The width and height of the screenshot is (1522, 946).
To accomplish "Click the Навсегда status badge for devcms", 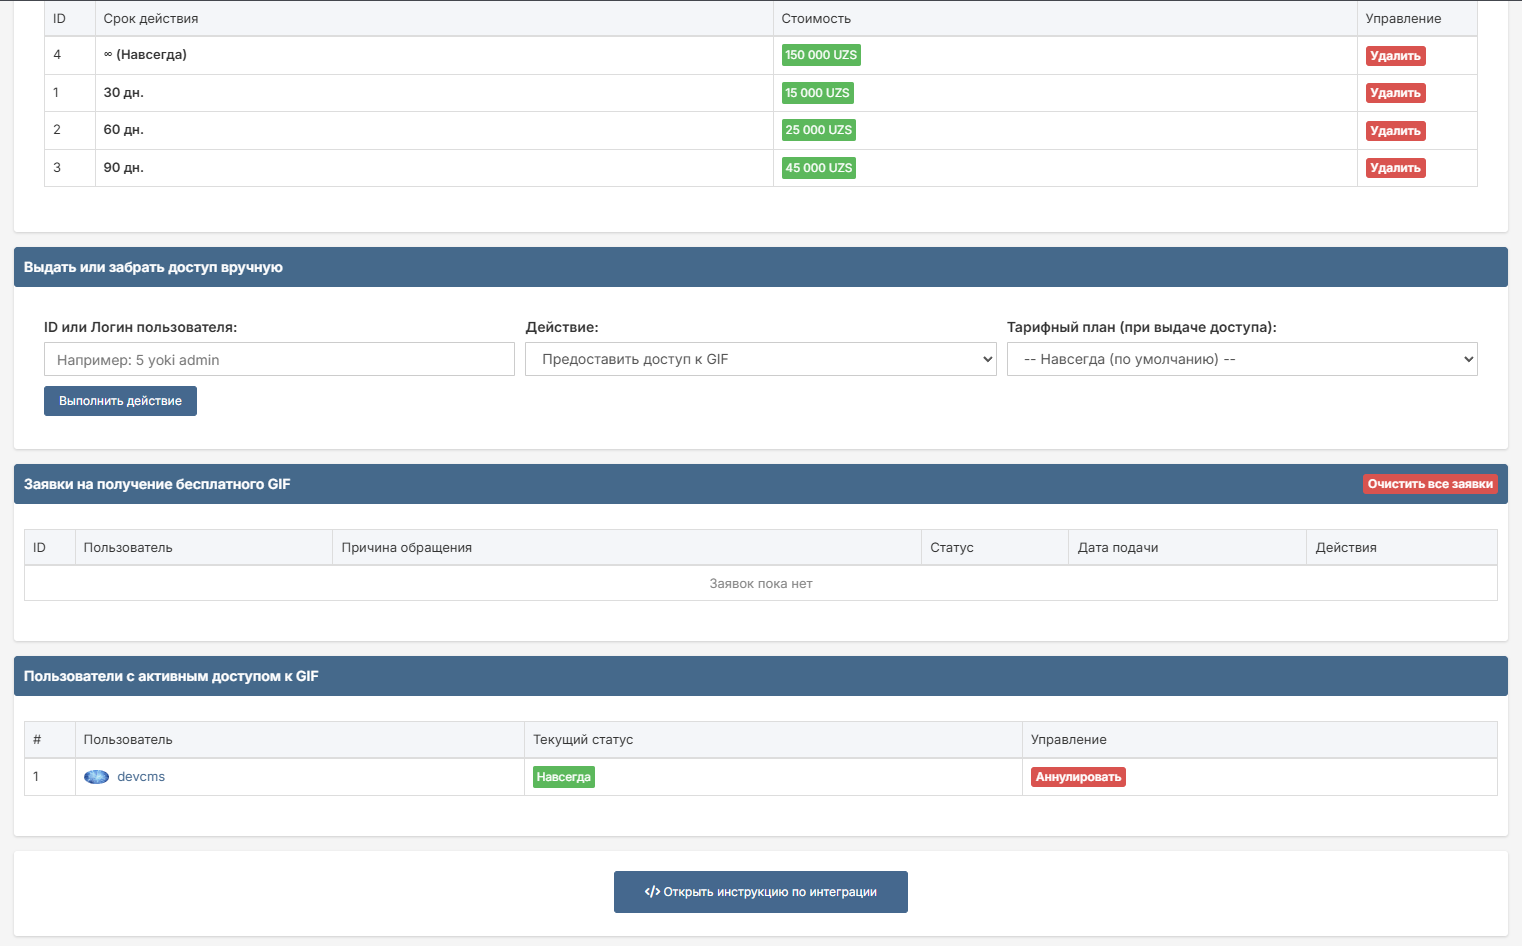I will (x=564, y=777).
